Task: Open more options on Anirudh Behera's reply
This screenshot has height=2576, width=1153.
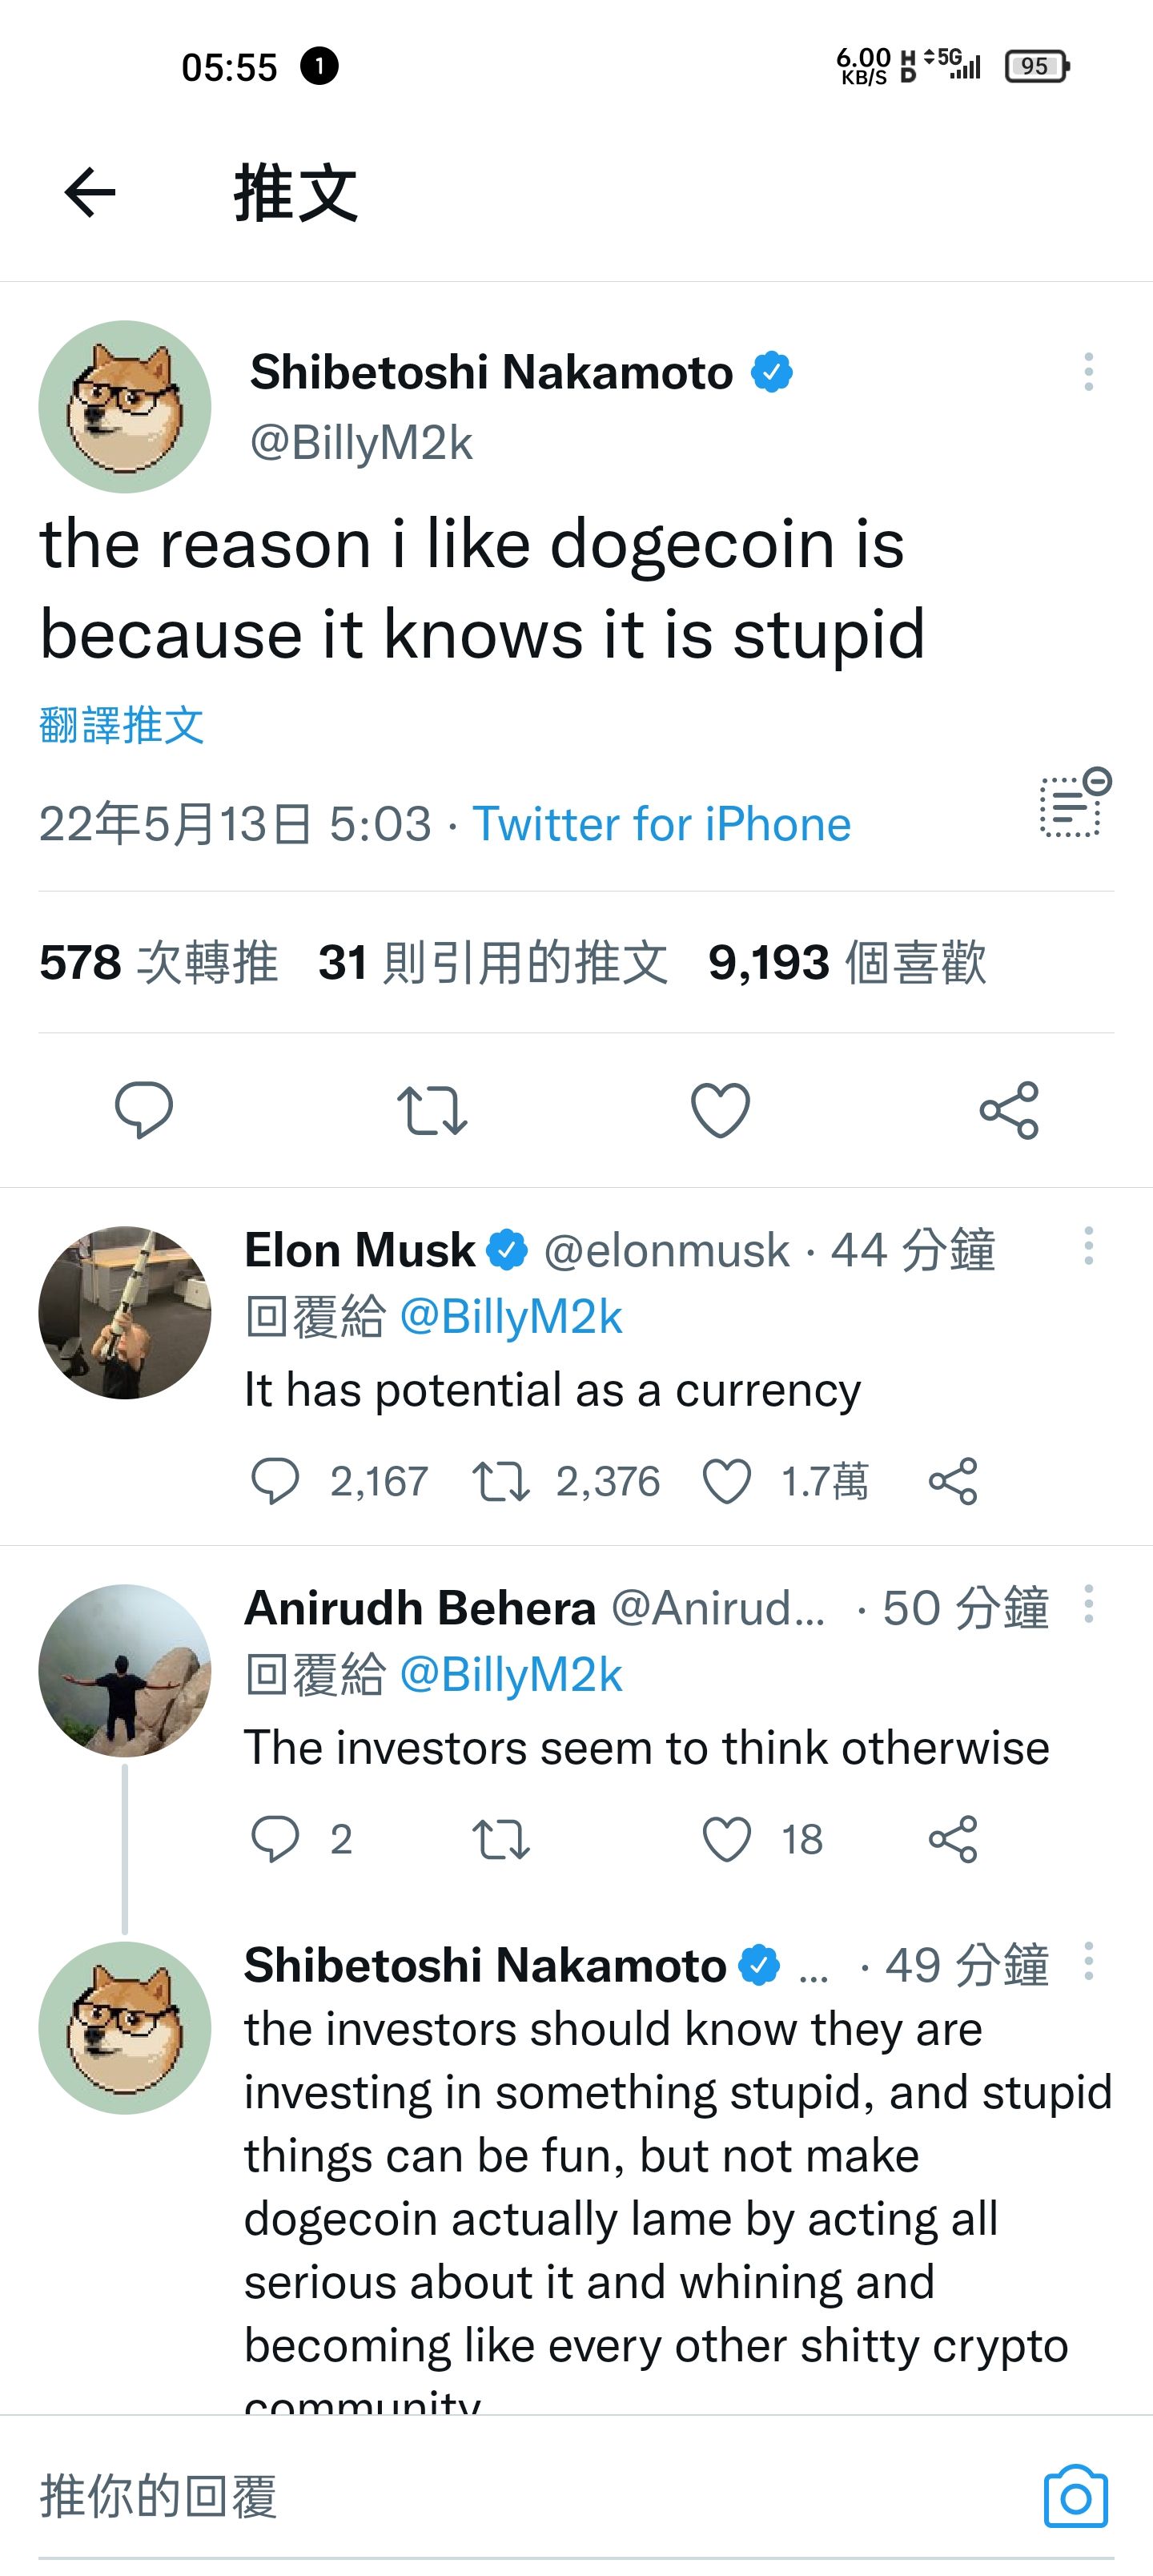Action: (1088, 1605)
